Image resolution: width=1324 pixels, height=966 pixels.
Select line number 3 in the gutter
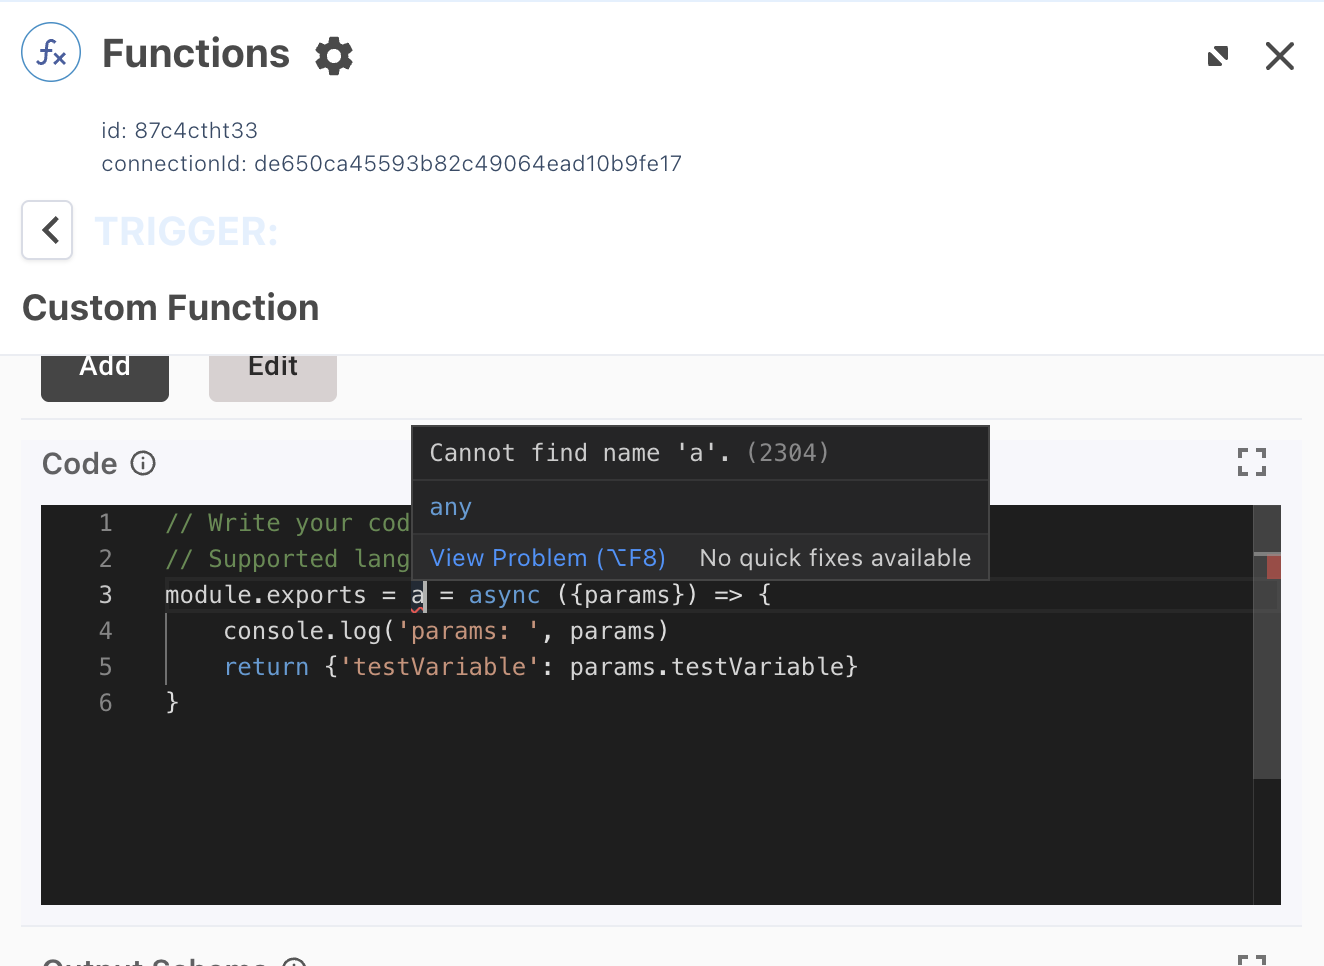coord(105,595)
